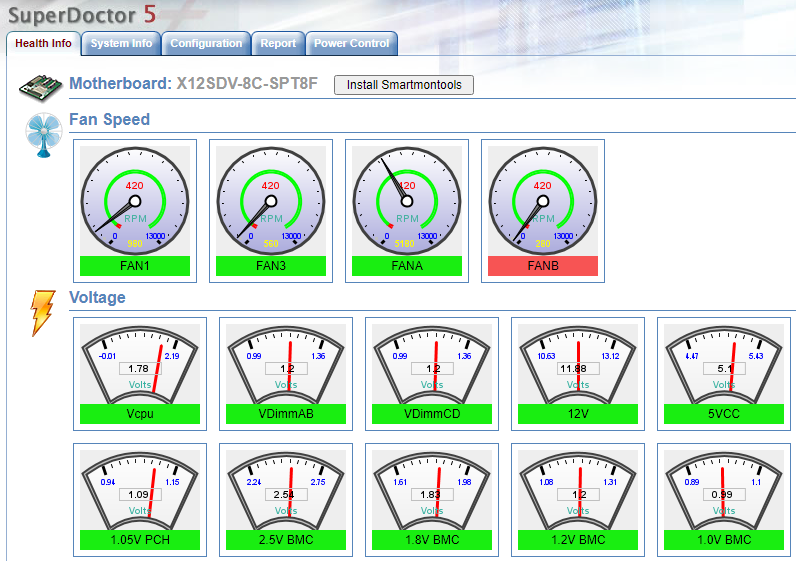Open the Configuration tab
796x561 pixels.
point(206,44)
